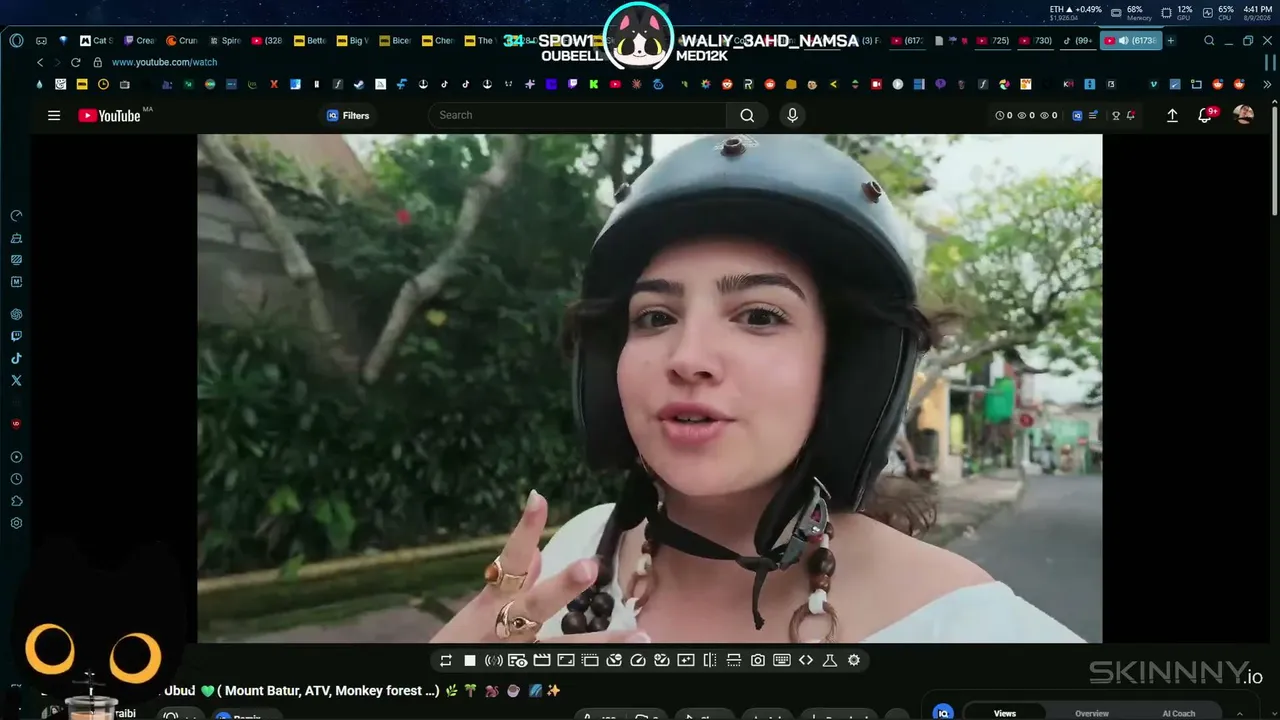Open a new browser tab
The image size is (1280, 720).
tap(1171, 41)
